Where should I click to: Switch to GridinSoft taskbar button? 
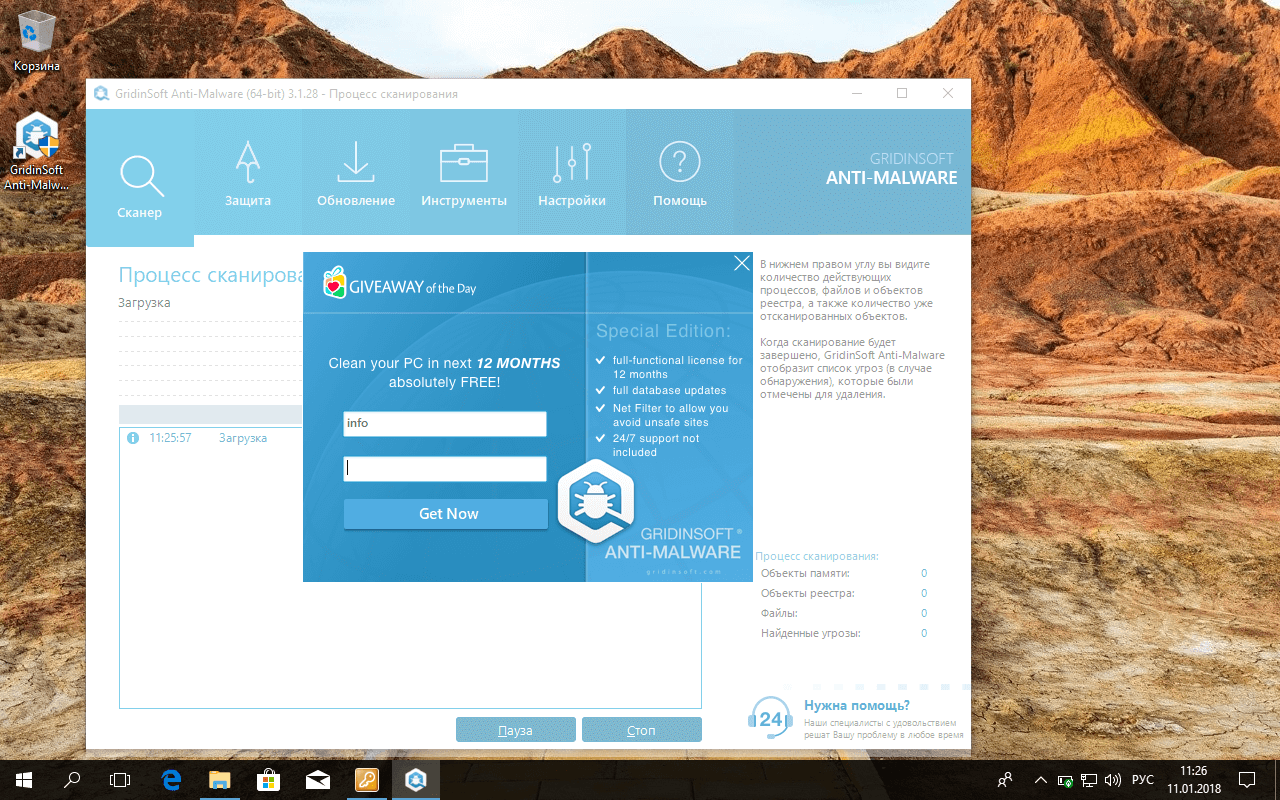414,779
